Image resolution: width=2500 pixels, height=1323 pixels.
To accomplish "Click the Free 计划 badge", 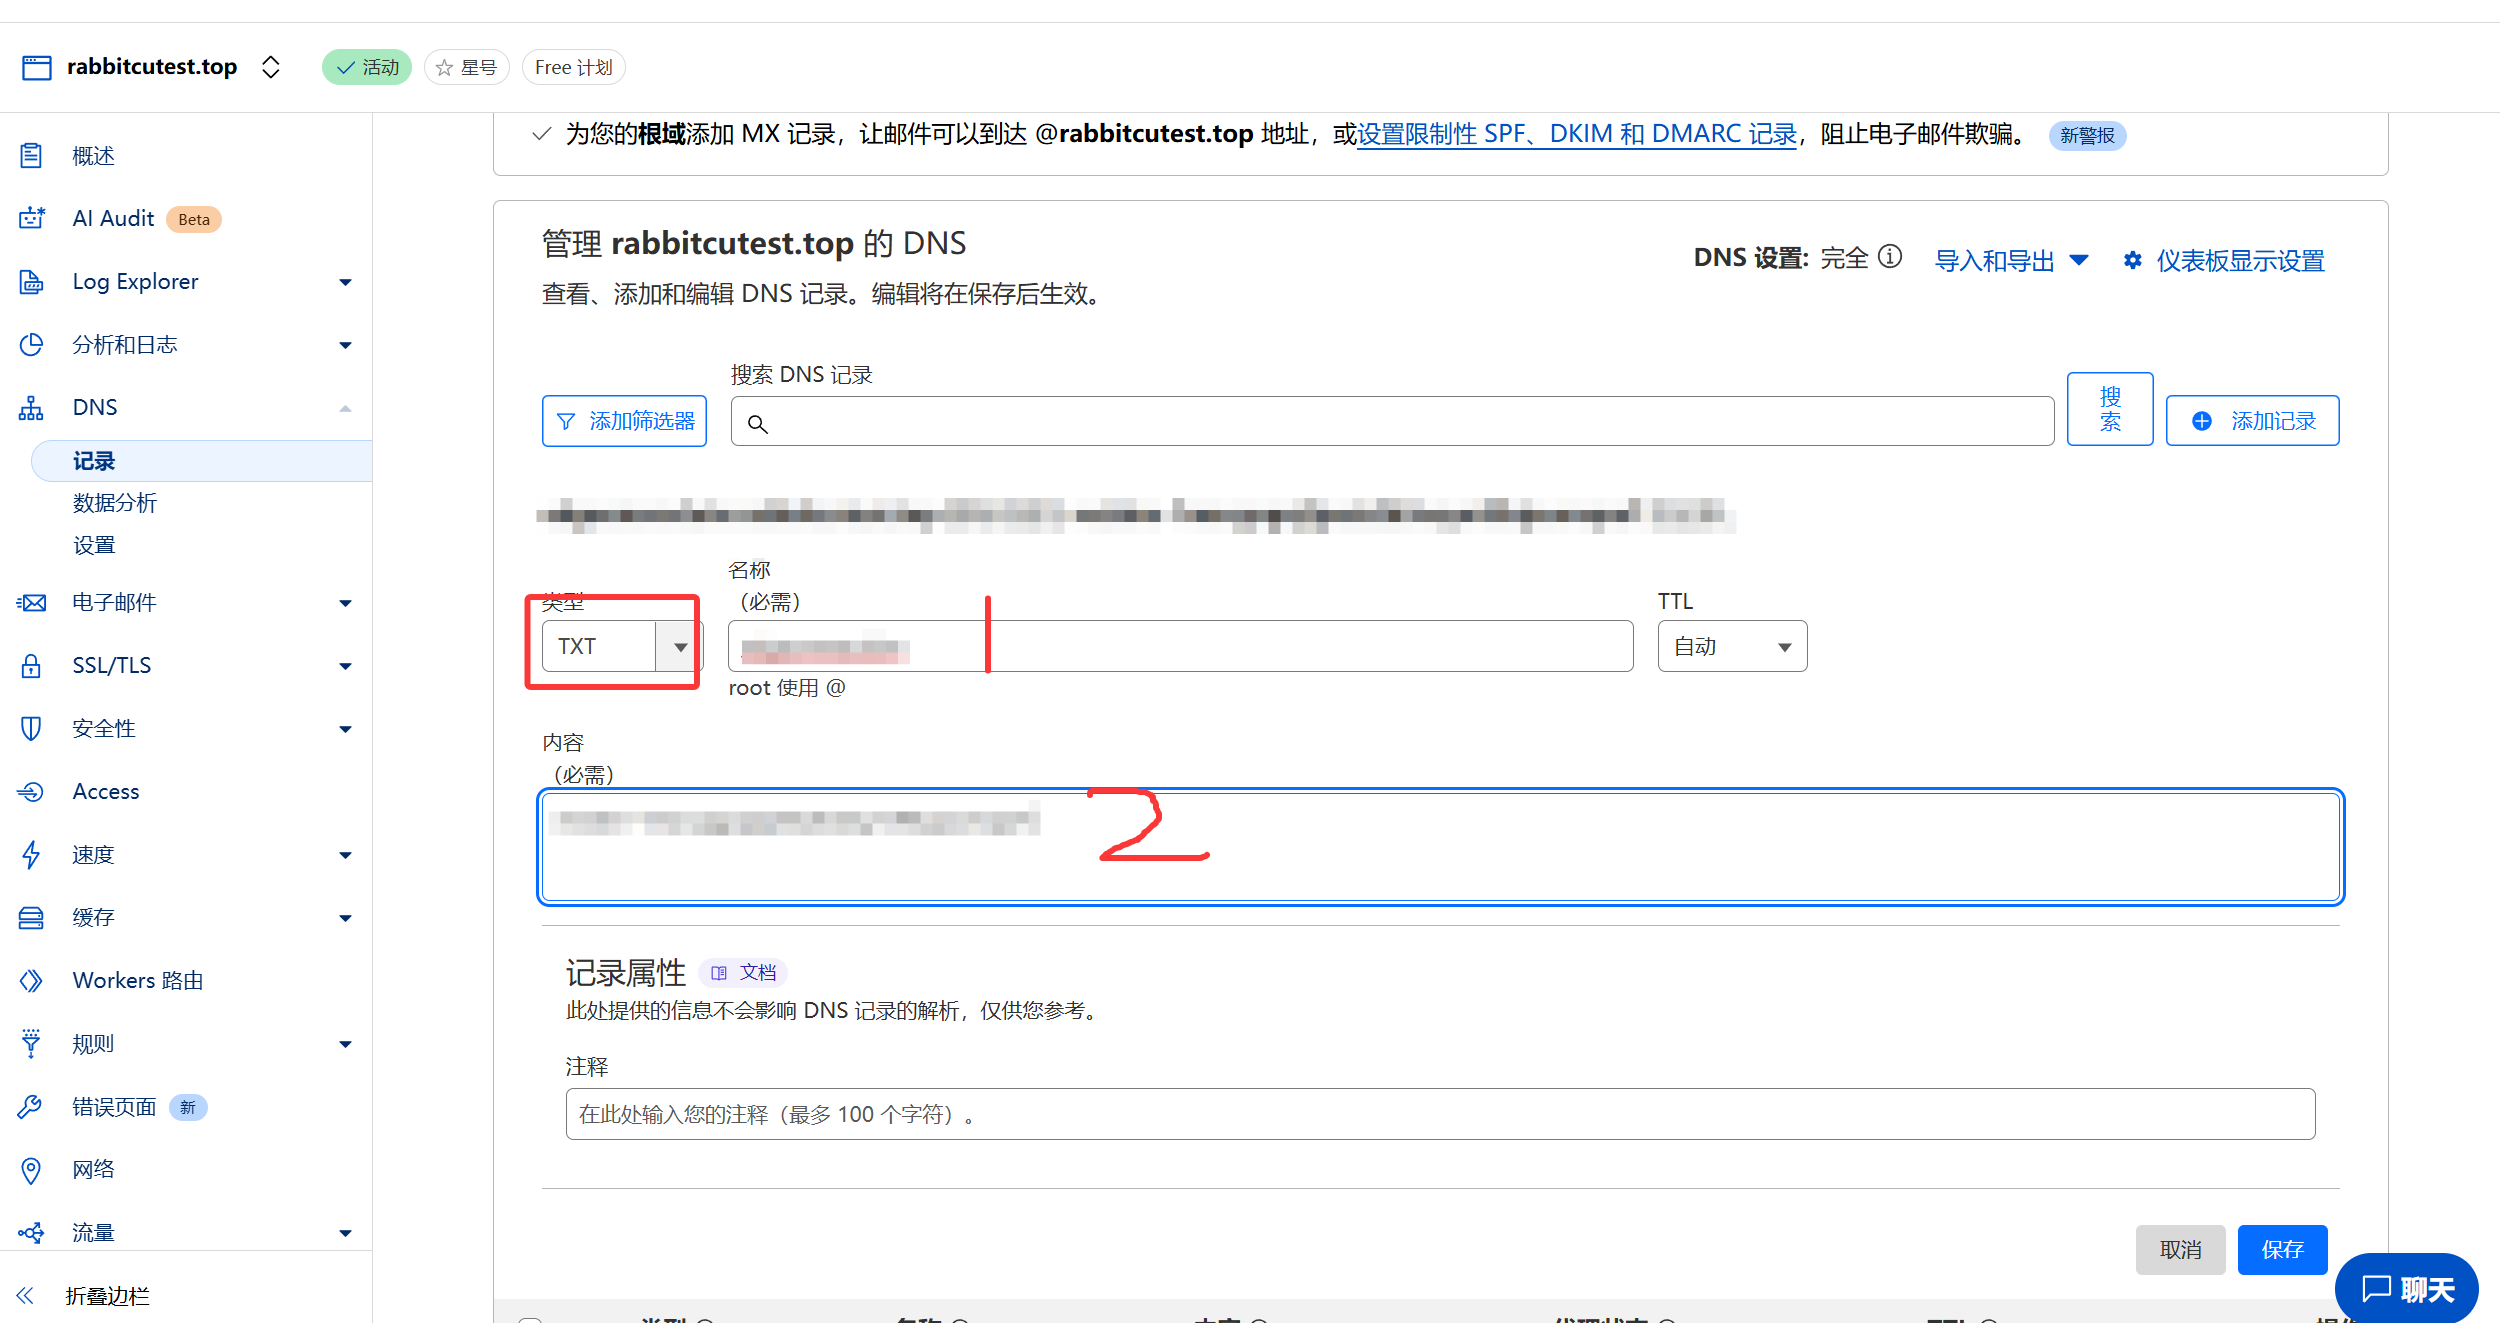I will (x=573, y=67).
